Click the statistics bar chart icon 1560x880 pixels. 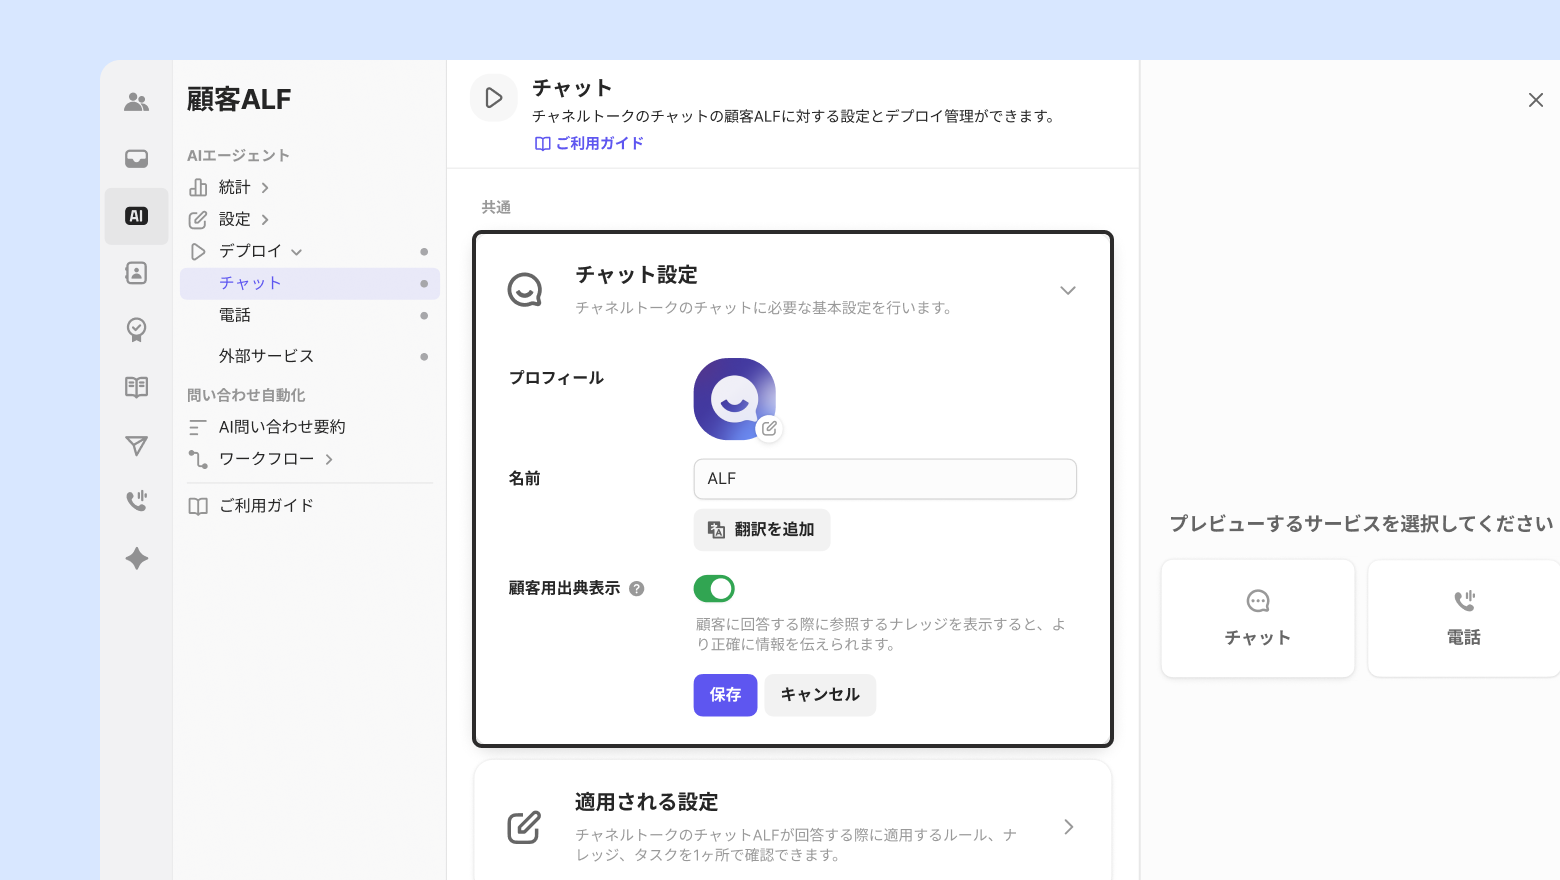[x=198, y=187]
